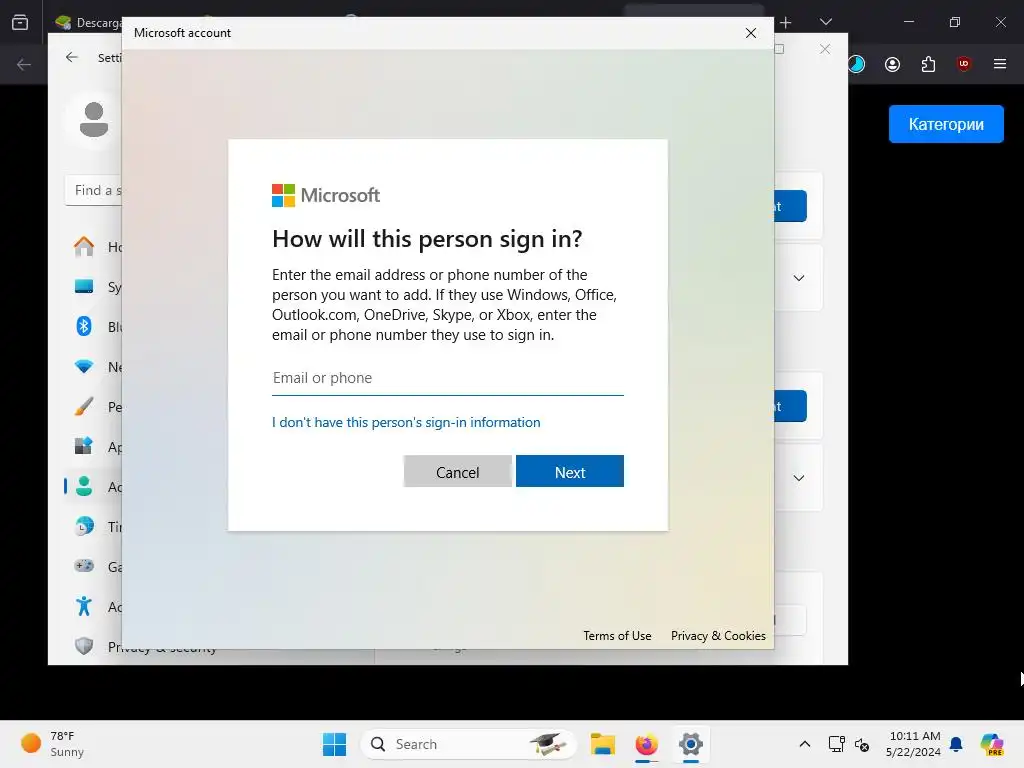Open the Privacy & Cookies link
This screenshot has width=1024, height=768.
tap(718, 635)
